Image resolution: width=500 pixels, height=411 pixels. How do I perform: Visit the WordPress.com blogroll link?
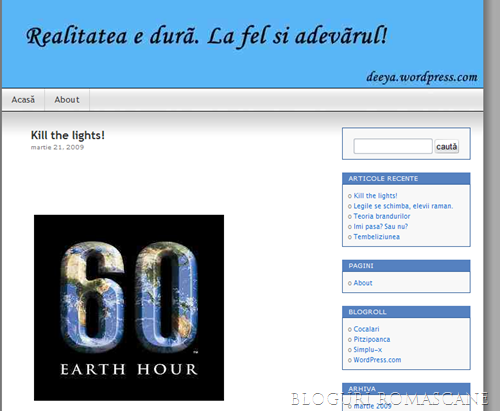pyautogui.click(x=377, y=360)
